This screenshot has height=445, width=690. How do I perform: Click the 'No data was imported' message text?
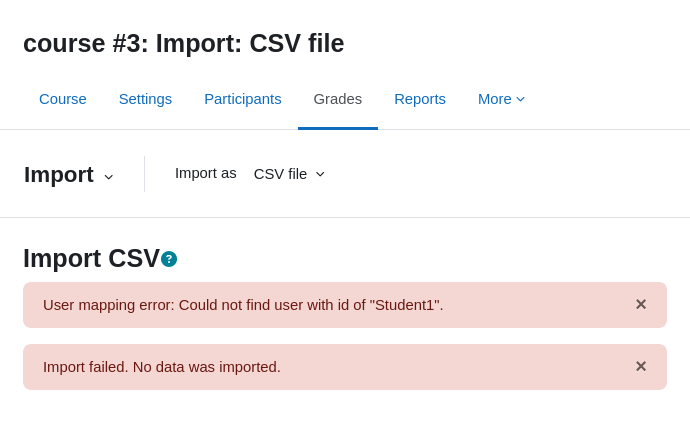click(x=161, y=367)
